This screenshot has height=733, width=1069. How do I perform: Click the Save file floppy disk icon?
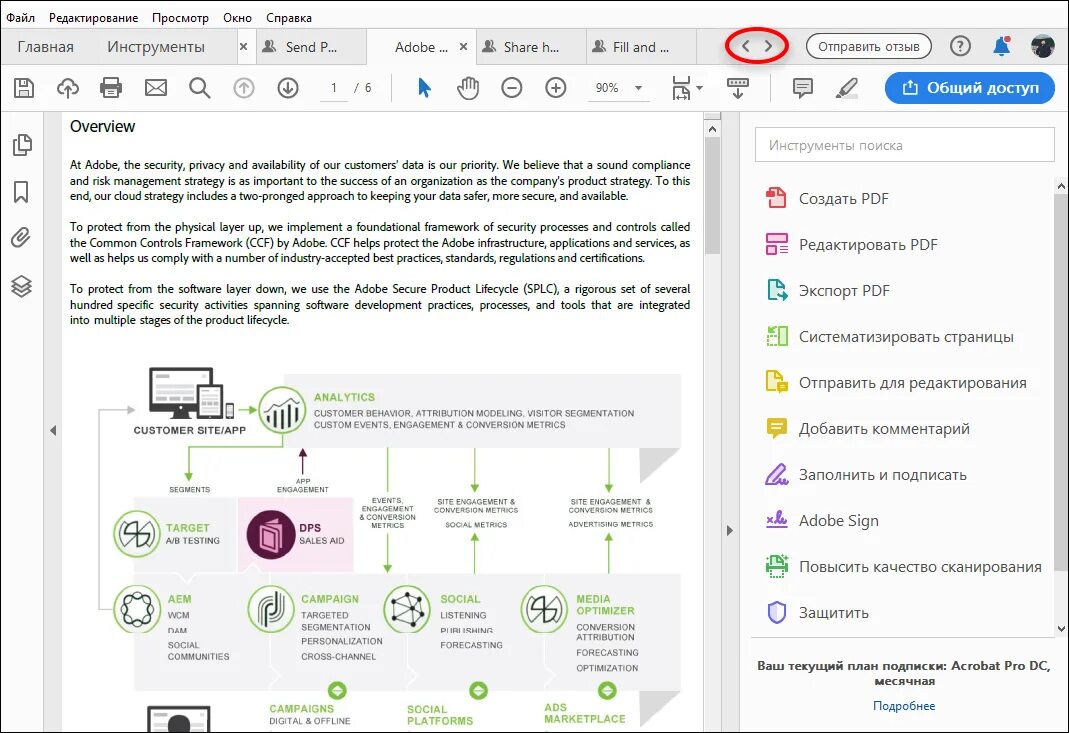(x=24, y=87)
